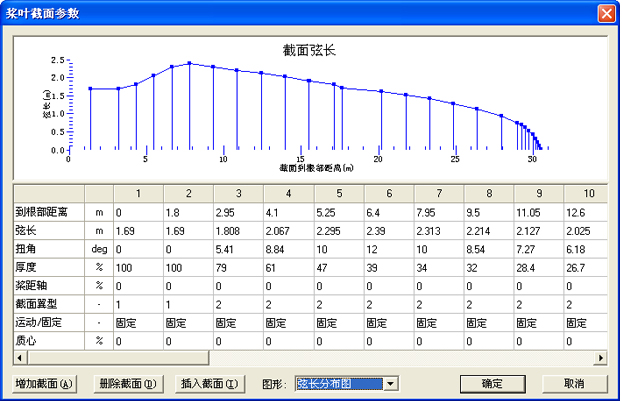The image size is (622, 401).
Task: Close the 桨叶截面参数 dialog window
Action: coord(605,13)
